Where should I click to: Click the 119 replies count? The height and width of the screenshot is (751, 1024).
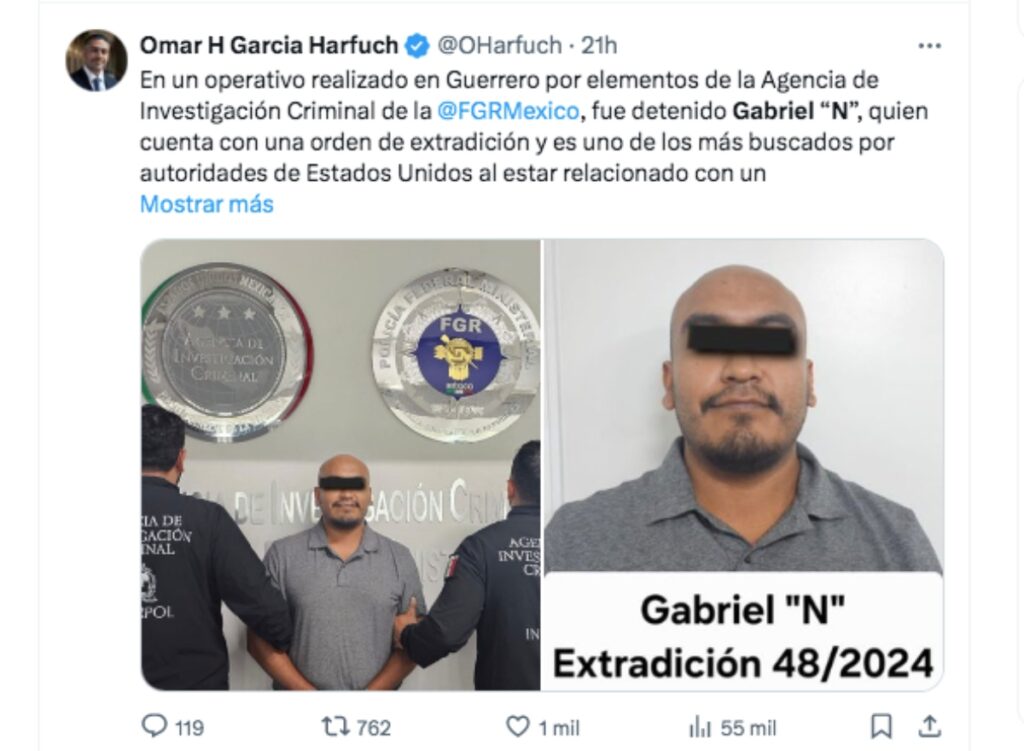click(189, 727)
